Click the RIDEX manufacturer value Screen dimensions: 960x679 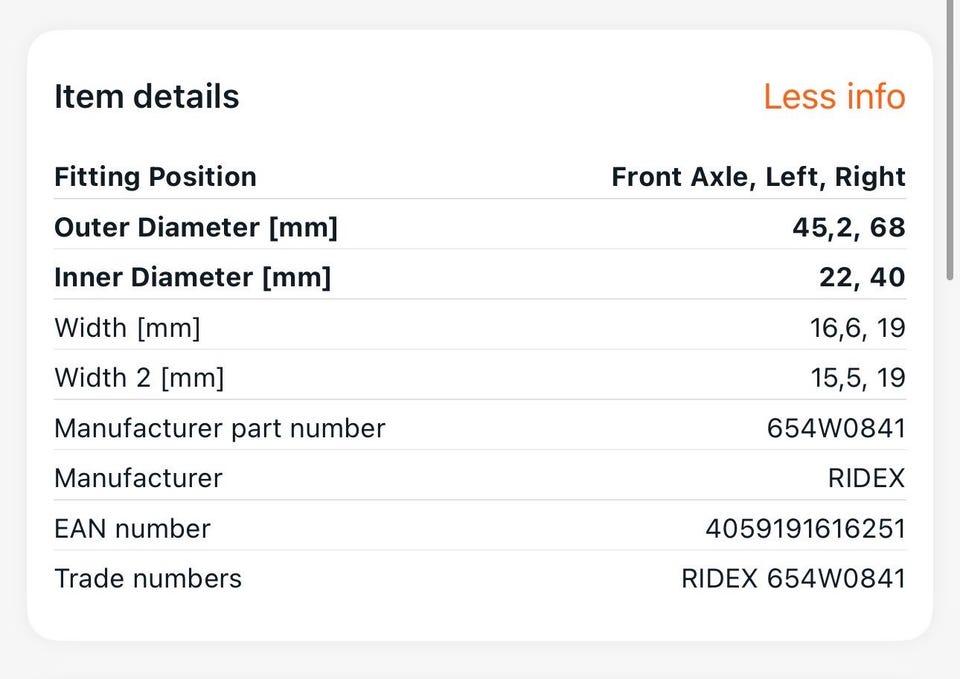[x=866, y=478]
